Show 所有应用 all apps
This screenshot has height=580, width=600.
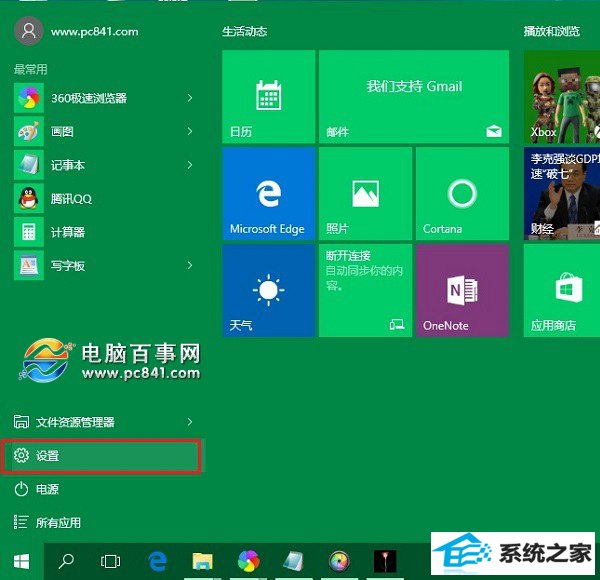[103, 522]
